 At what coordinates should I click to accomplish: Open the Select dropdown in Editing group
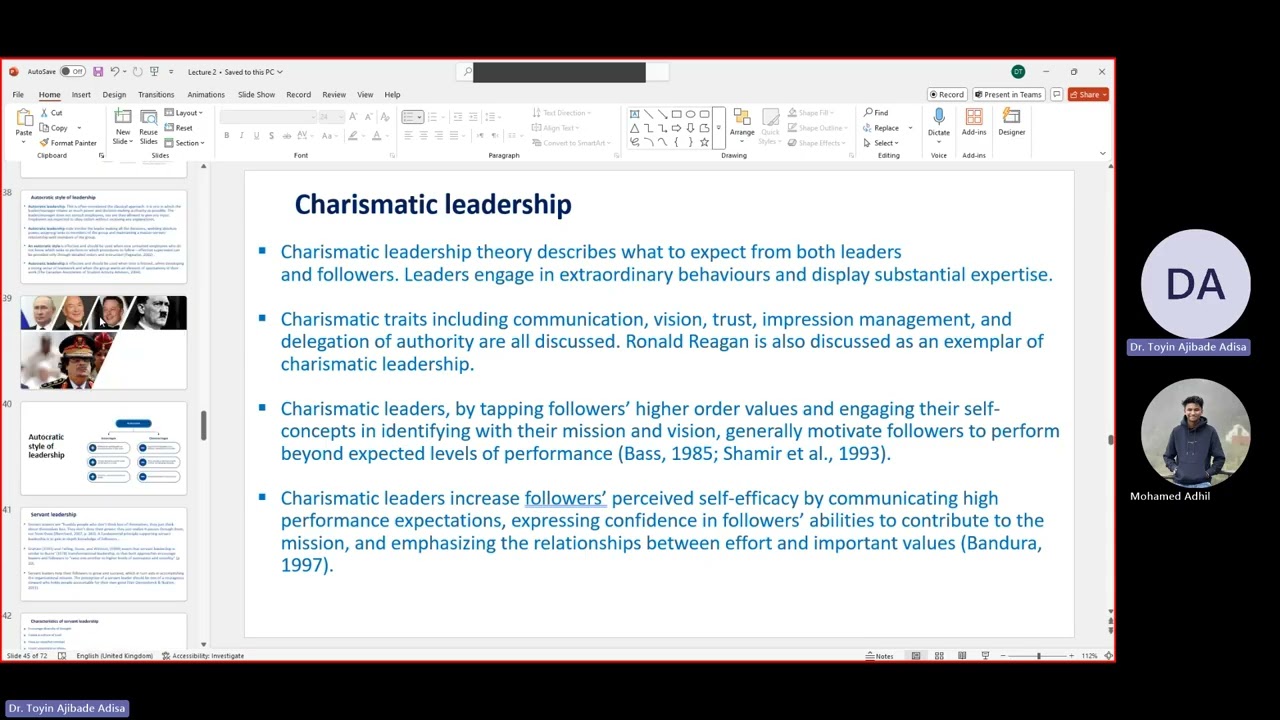pos(881,143)
